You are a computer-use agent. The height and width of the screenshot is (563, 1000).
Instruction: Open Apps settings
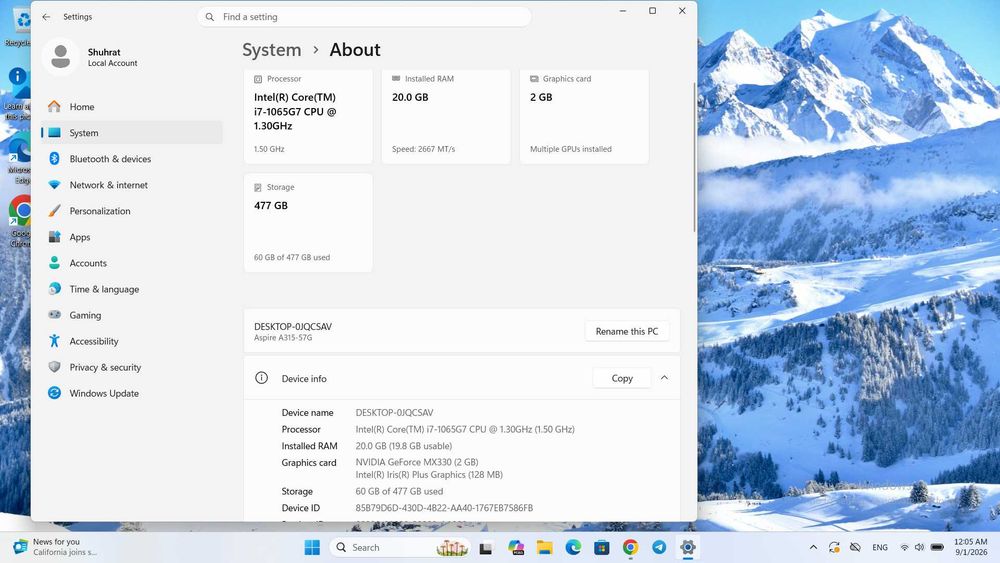132,237
